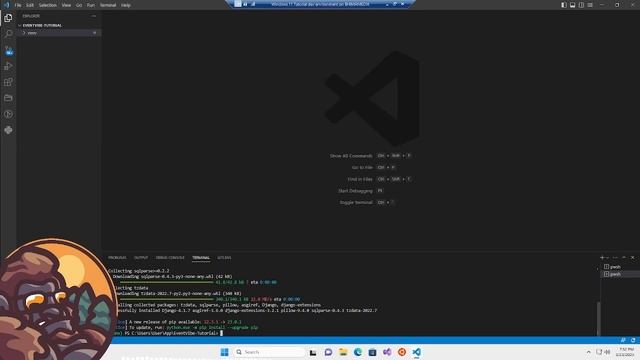Open the Customize Layout icon
The width and height of the screenshot is (640, 360).
[590, 5]
